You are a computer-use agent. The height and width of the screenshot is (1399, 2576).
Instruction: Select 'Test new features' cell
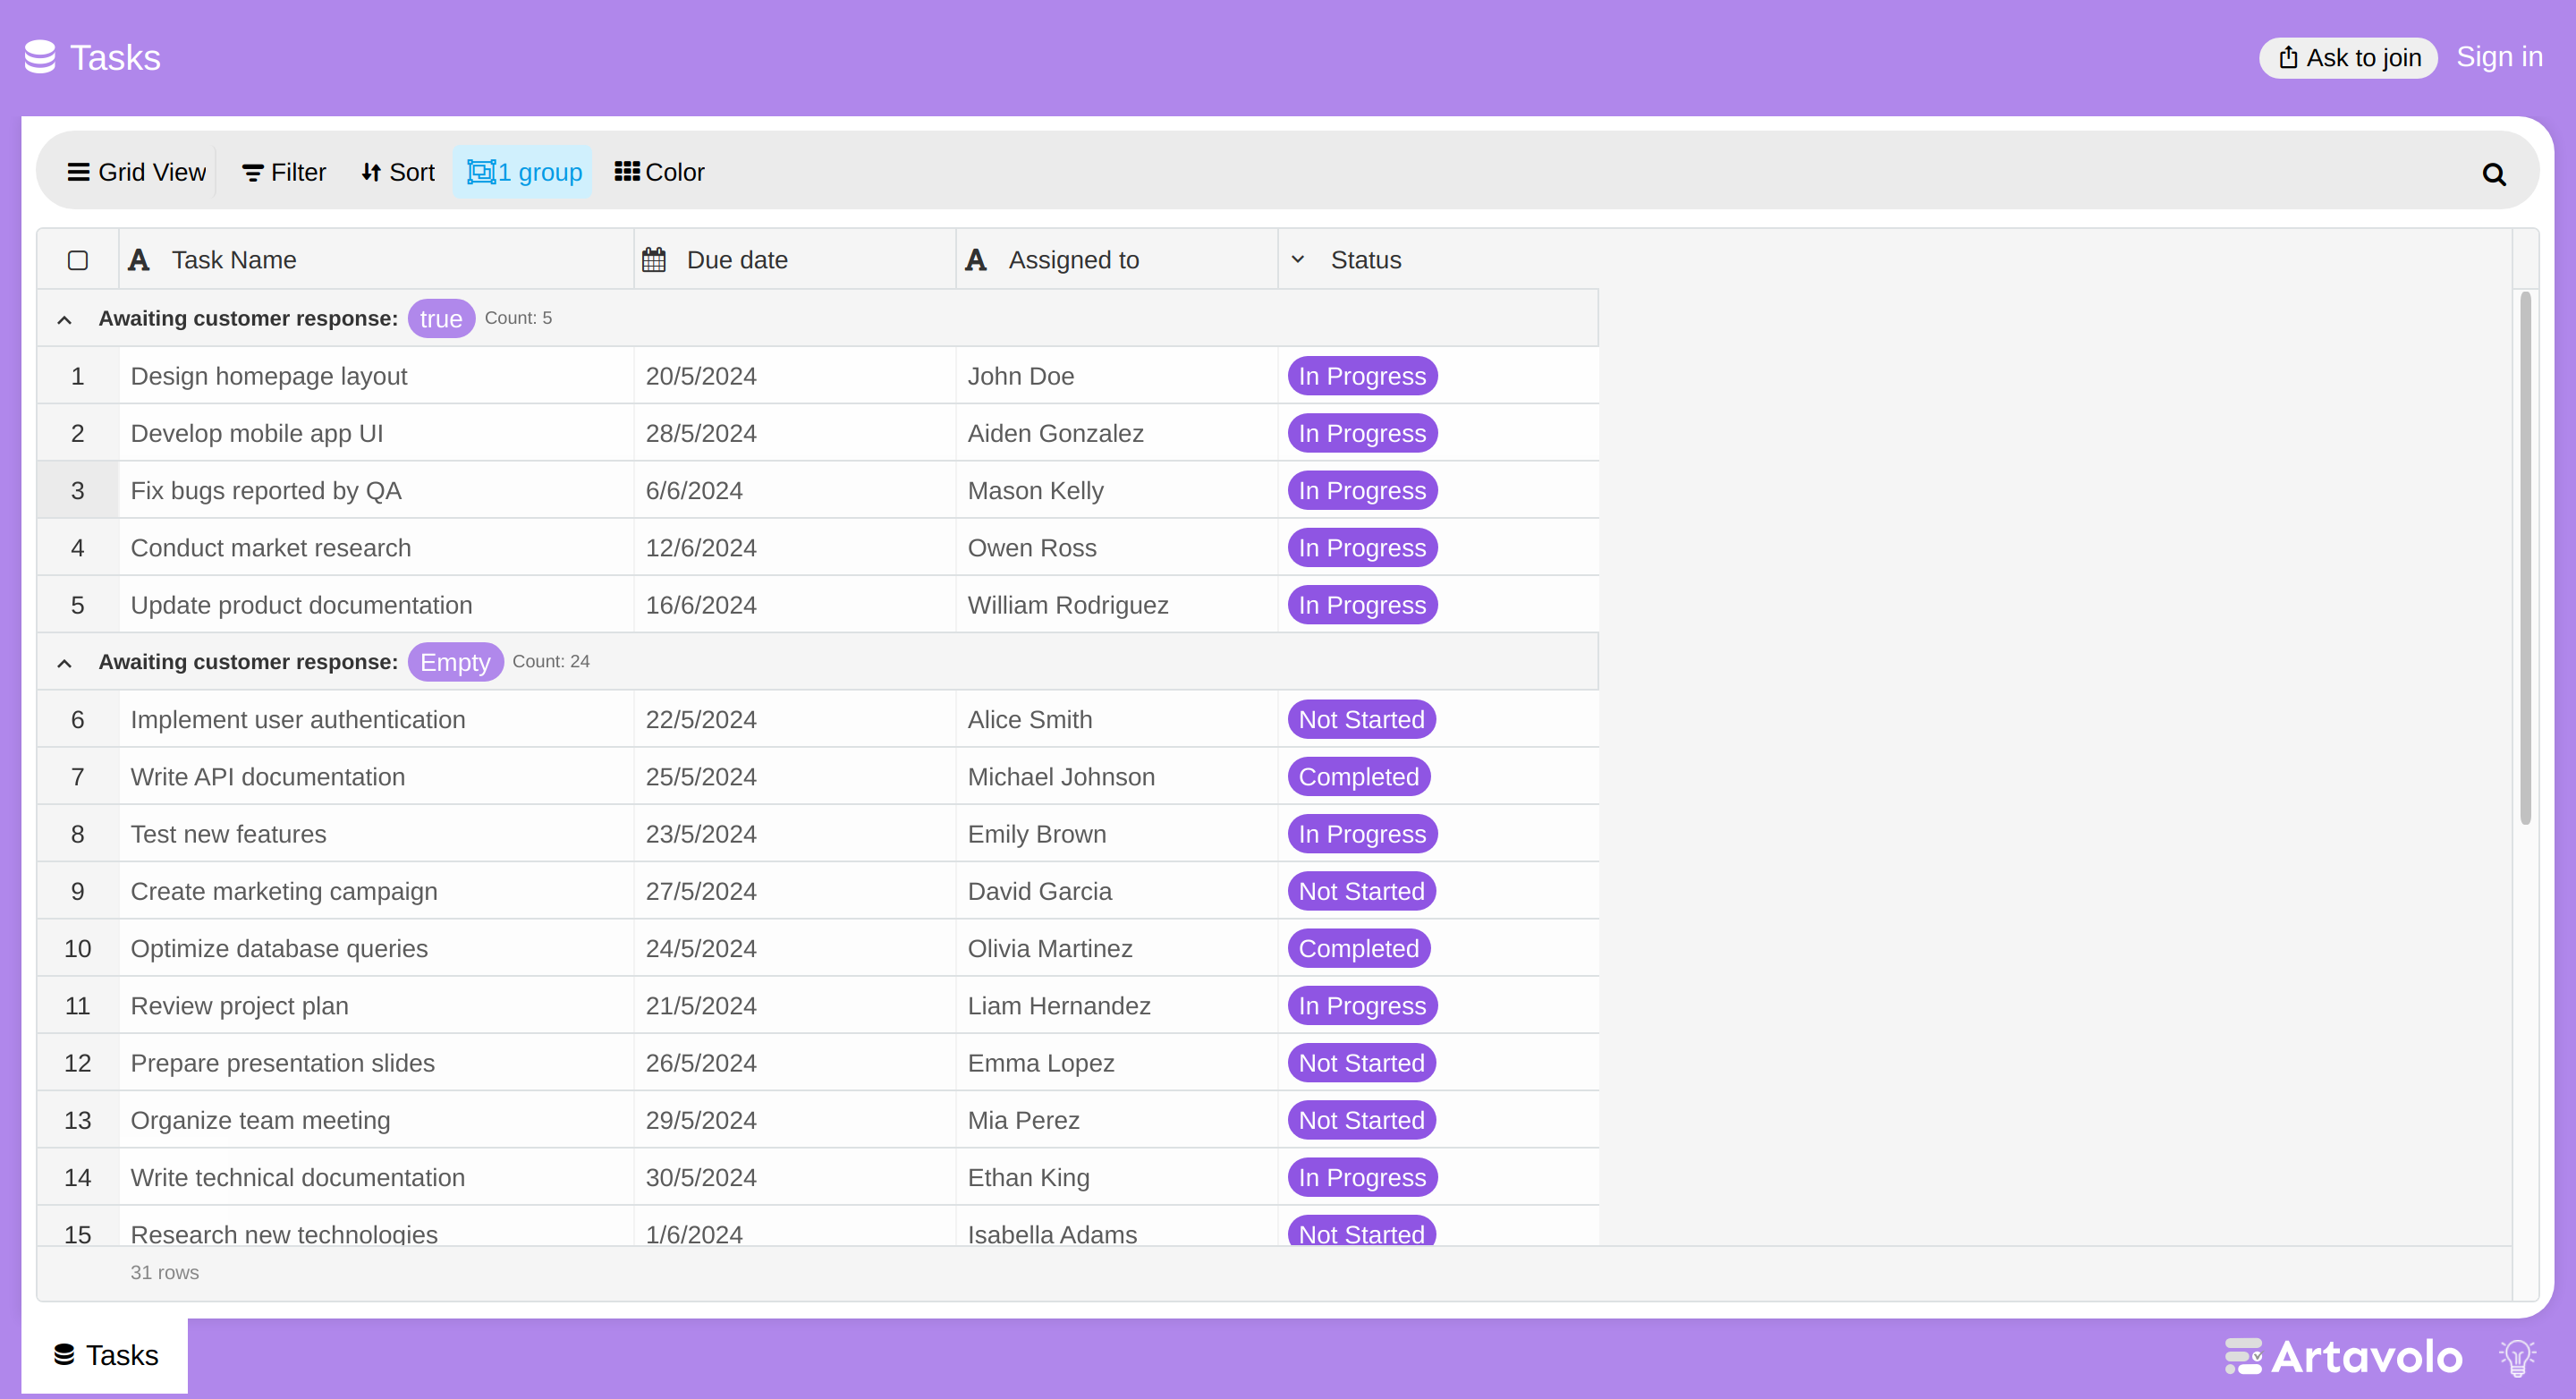(x=376, y=834)
